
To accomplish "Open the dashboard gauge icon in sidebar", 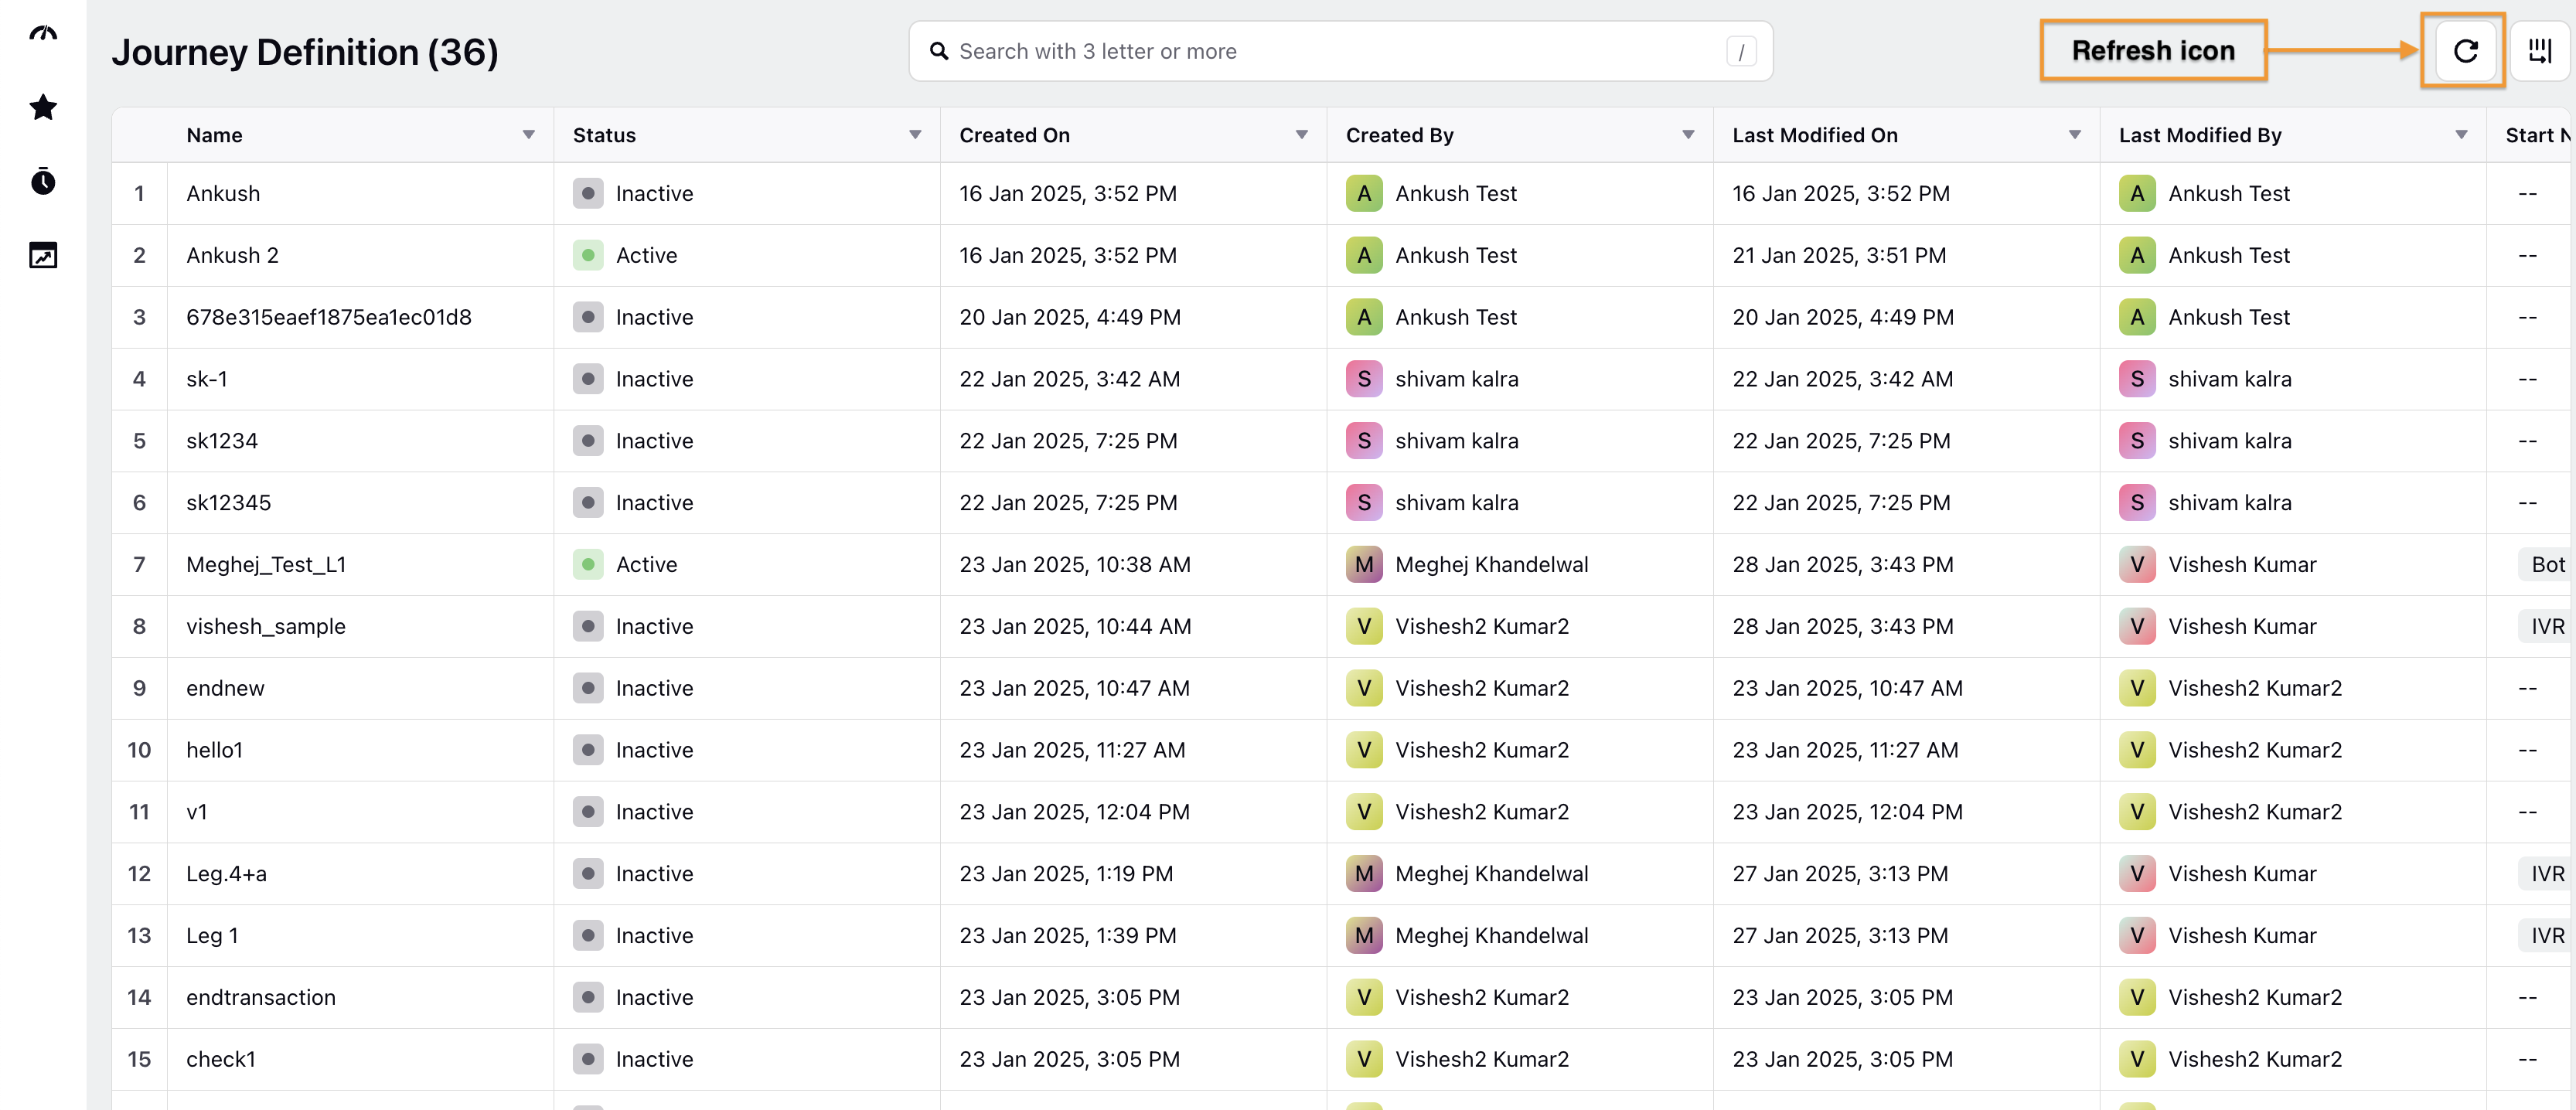I will click(43, 33).
